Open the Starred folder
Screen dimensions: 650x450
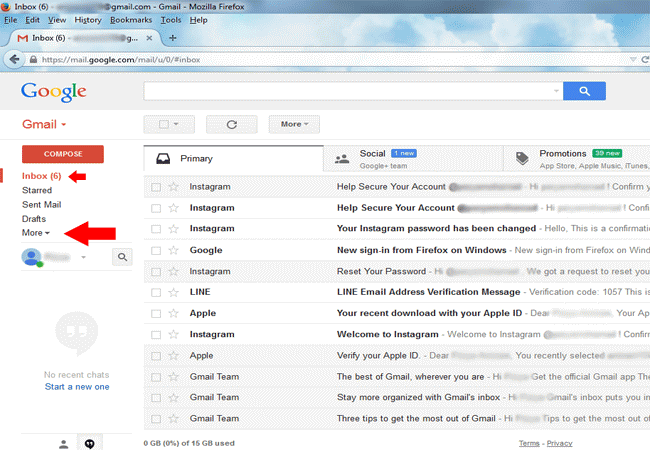click(x=37, y=191)
